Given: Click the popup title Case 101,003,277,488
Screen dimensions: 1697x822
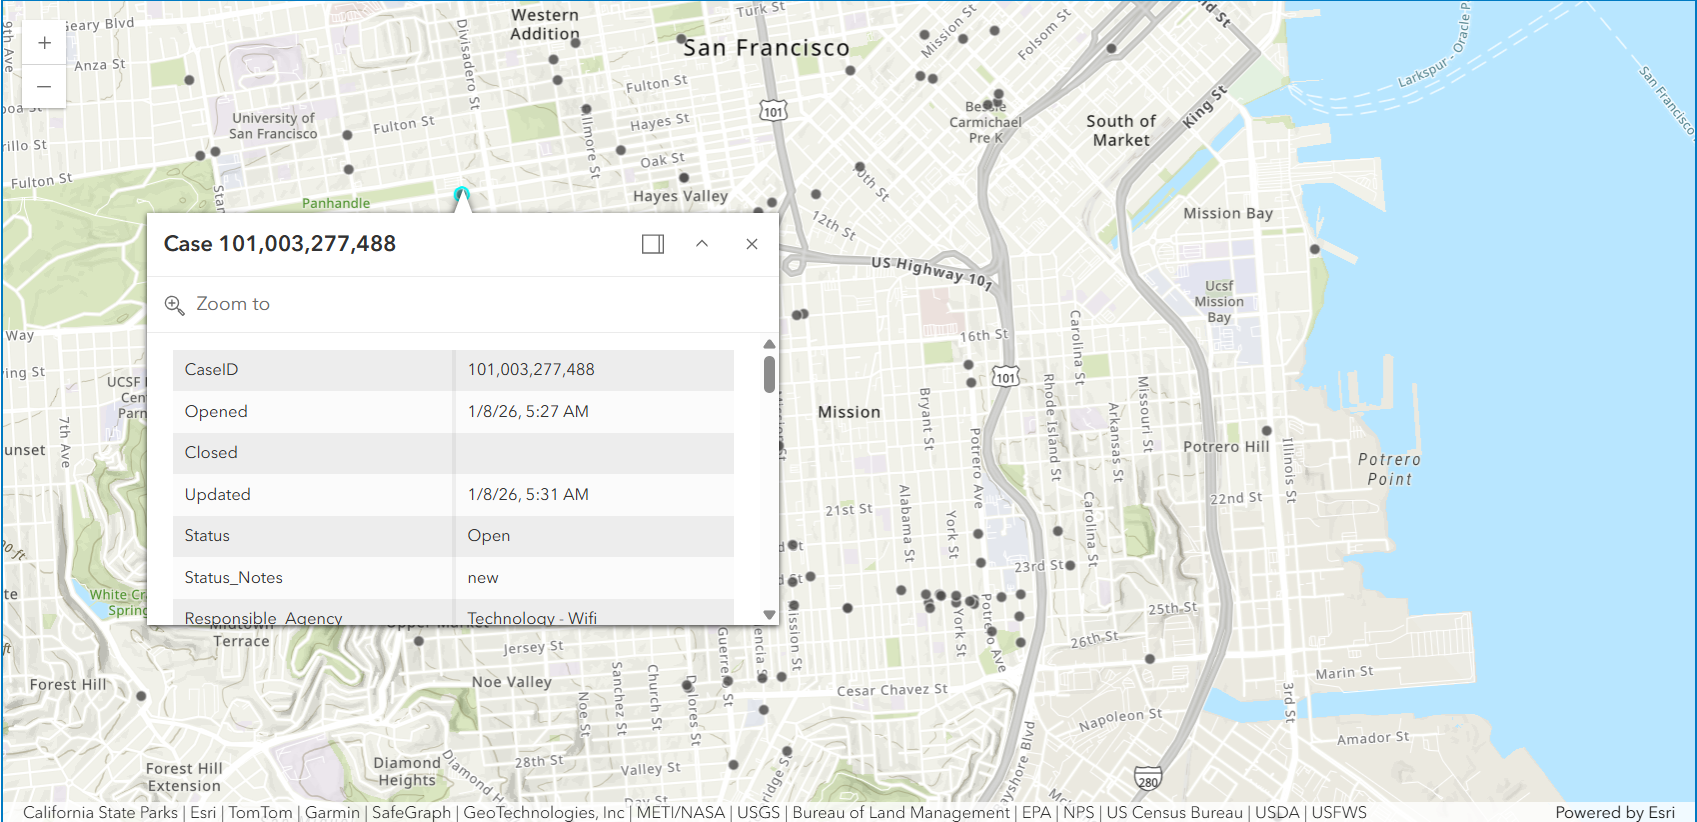Looking at the screenshot, I should pyautogui.click(x=280, y=244).
